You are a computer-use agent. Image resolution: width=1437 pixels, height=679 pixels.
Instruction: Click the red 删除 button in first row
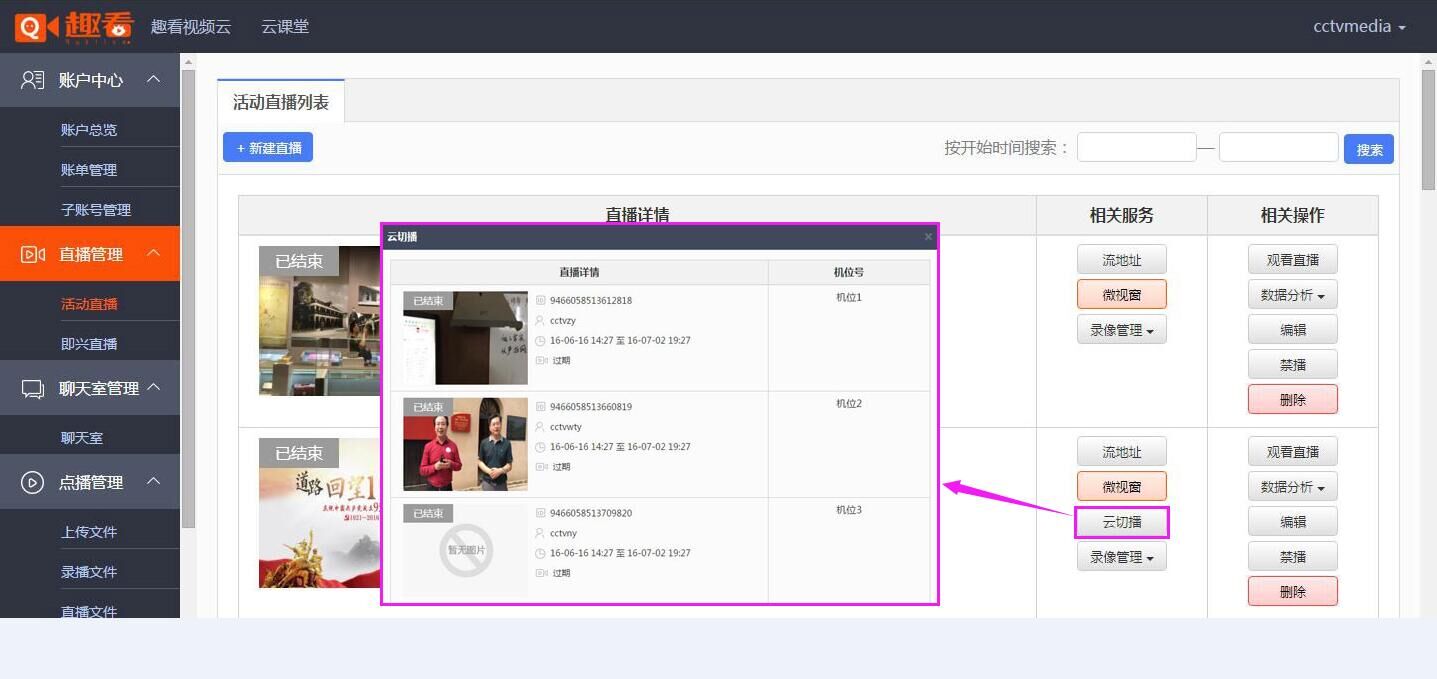[1292, 399]
